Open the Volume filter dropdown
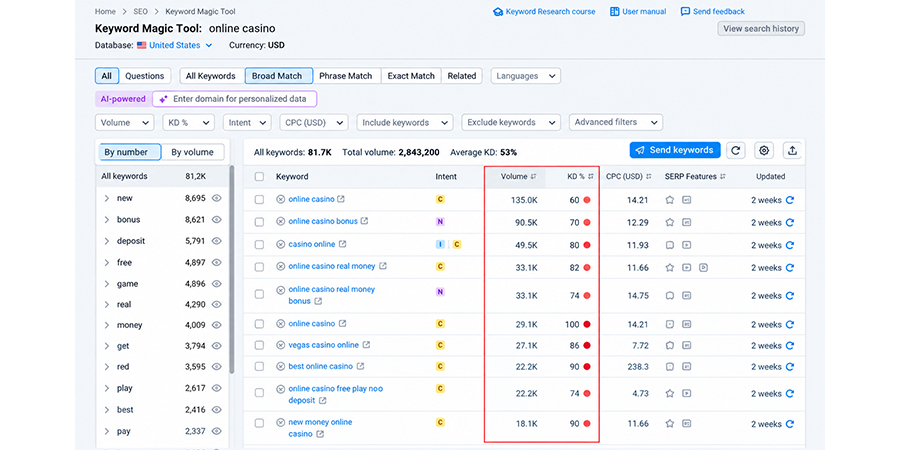 [x=125, y=122]
